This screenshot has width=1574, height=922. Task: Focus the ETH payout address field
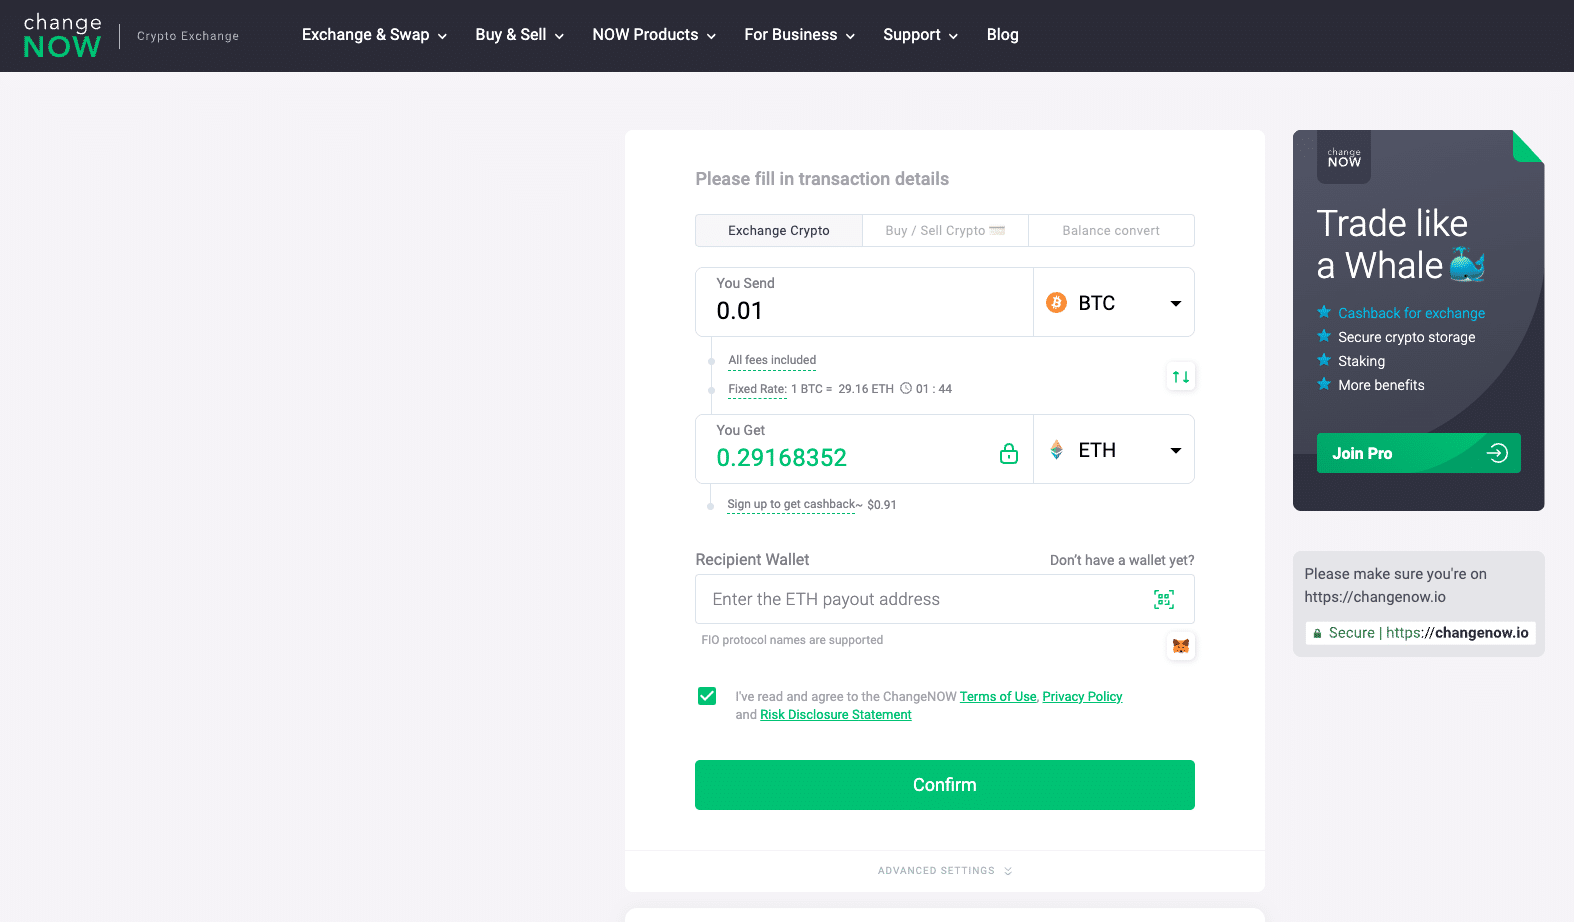(x=945, y=599)
